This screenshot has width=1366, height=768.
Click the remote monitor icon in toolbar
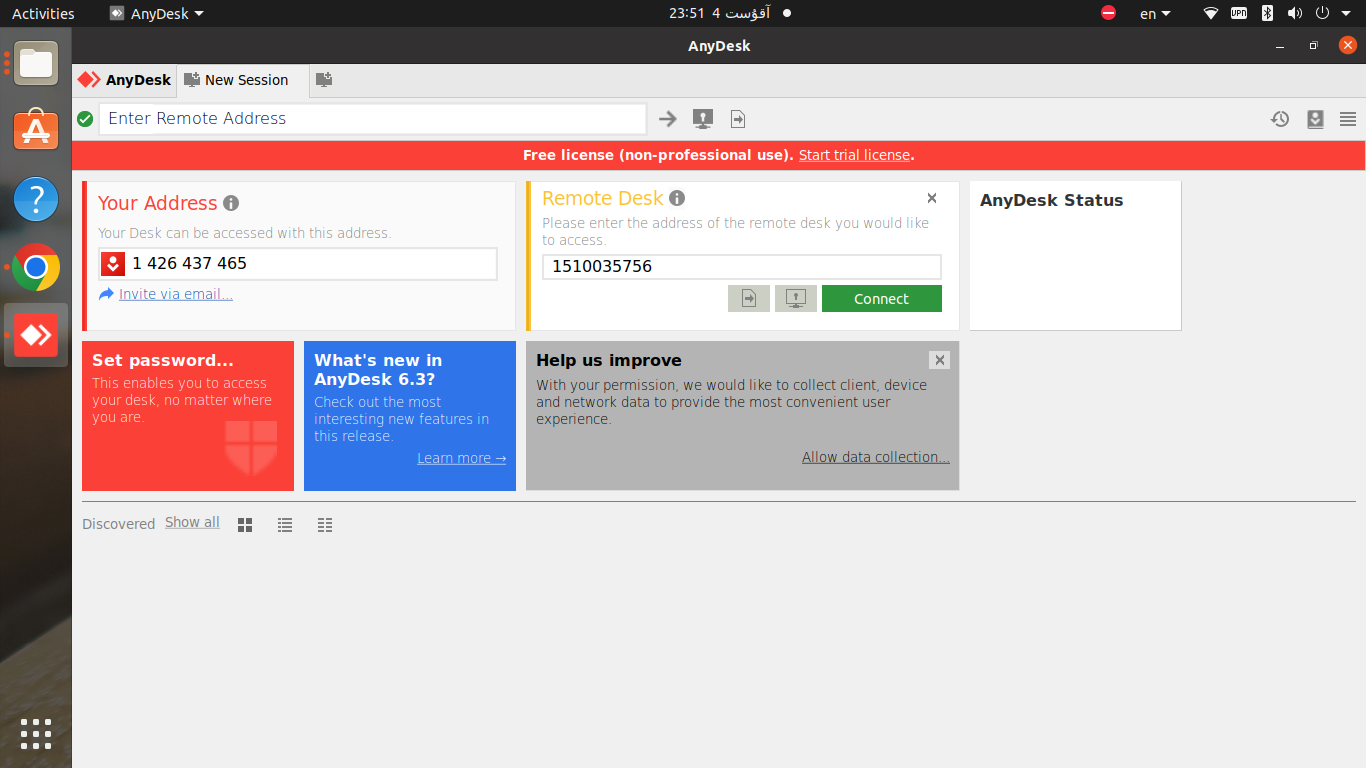pyautogui.click(x=703, y=119)
